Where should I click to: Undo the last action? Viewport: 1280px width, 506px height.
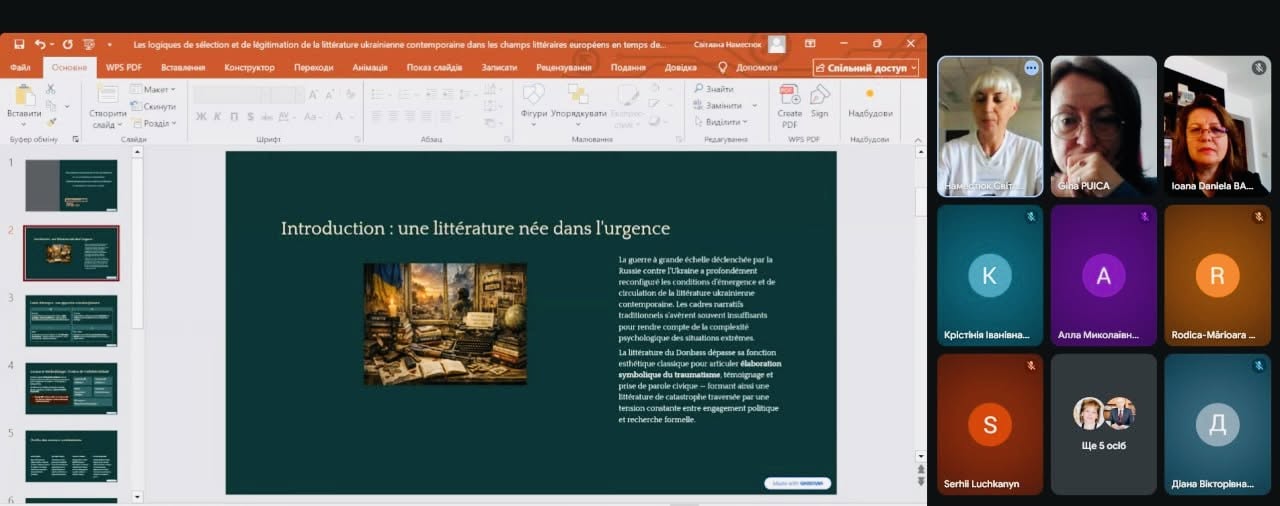(39, 44)
